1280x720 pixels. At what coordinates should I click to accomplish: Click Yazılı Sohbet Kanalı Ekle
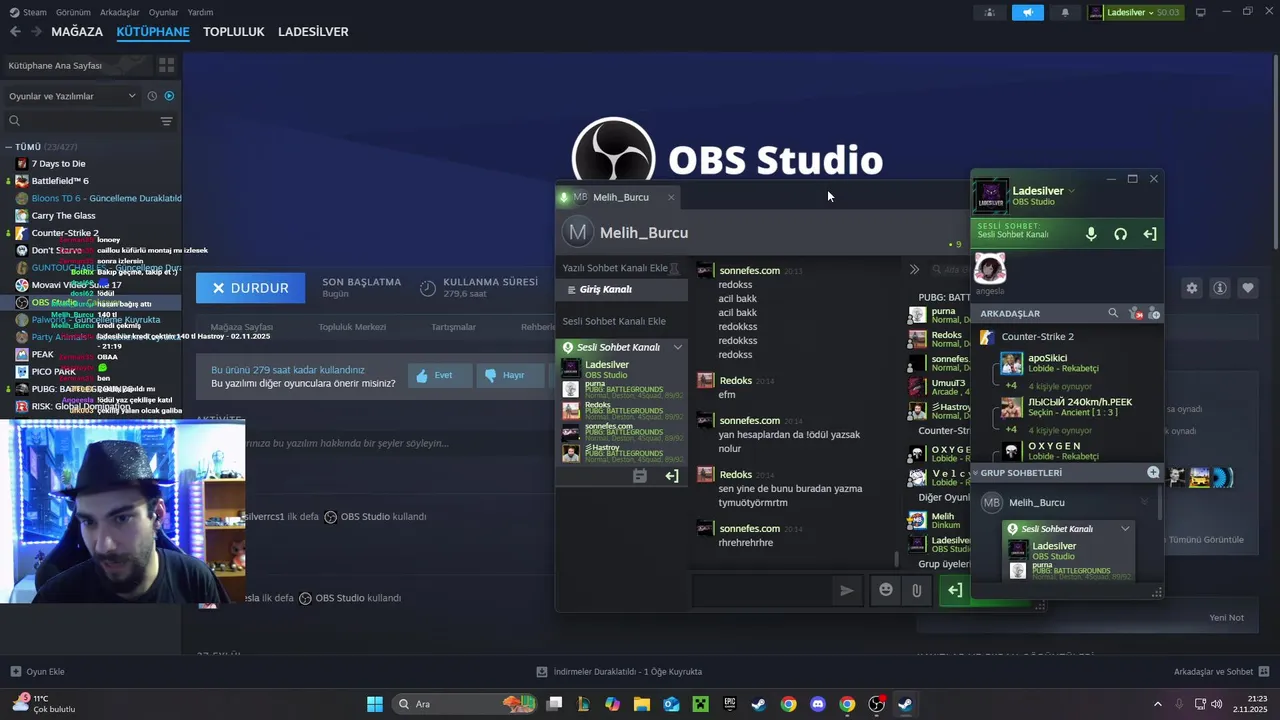[x=615, y=268]
